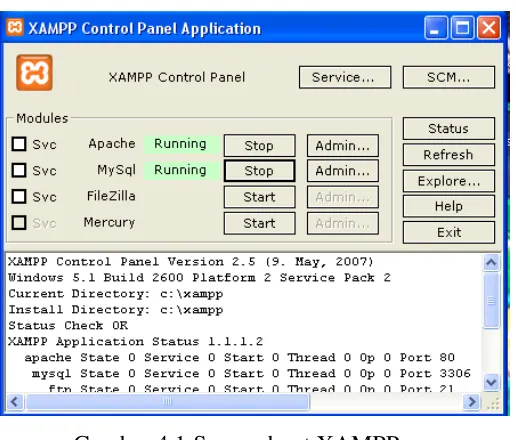Maximize the XAMPP Control Panel window
The height and width of the screenshot is (440, 516).
pos(462,28)
